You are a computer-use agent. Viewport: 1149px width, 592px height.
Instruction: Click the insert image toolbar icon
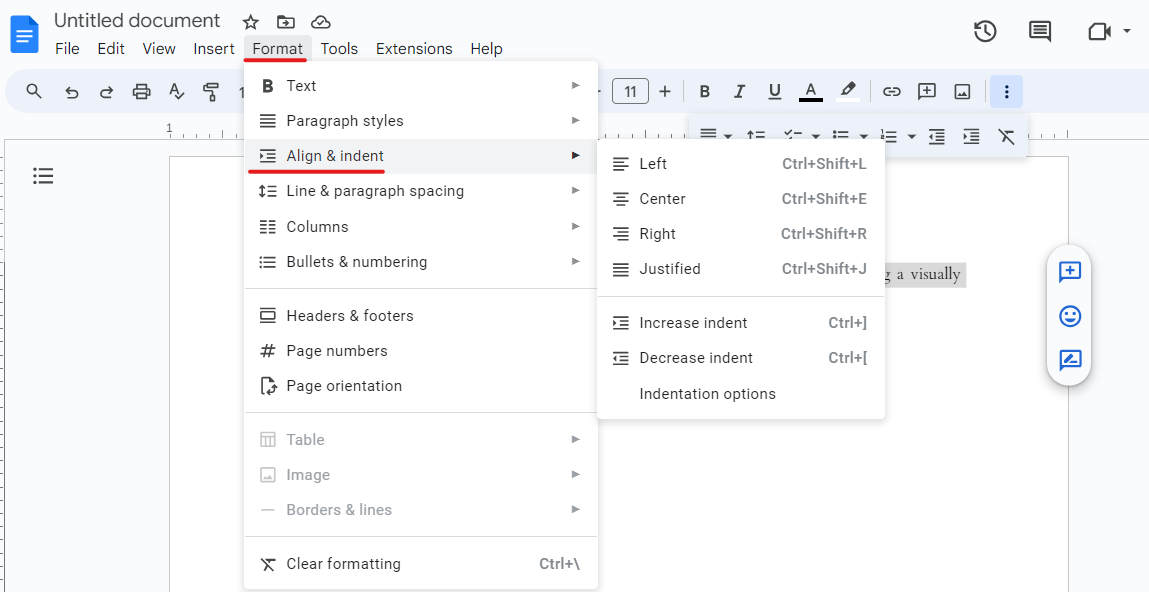(x=962, y=92)
